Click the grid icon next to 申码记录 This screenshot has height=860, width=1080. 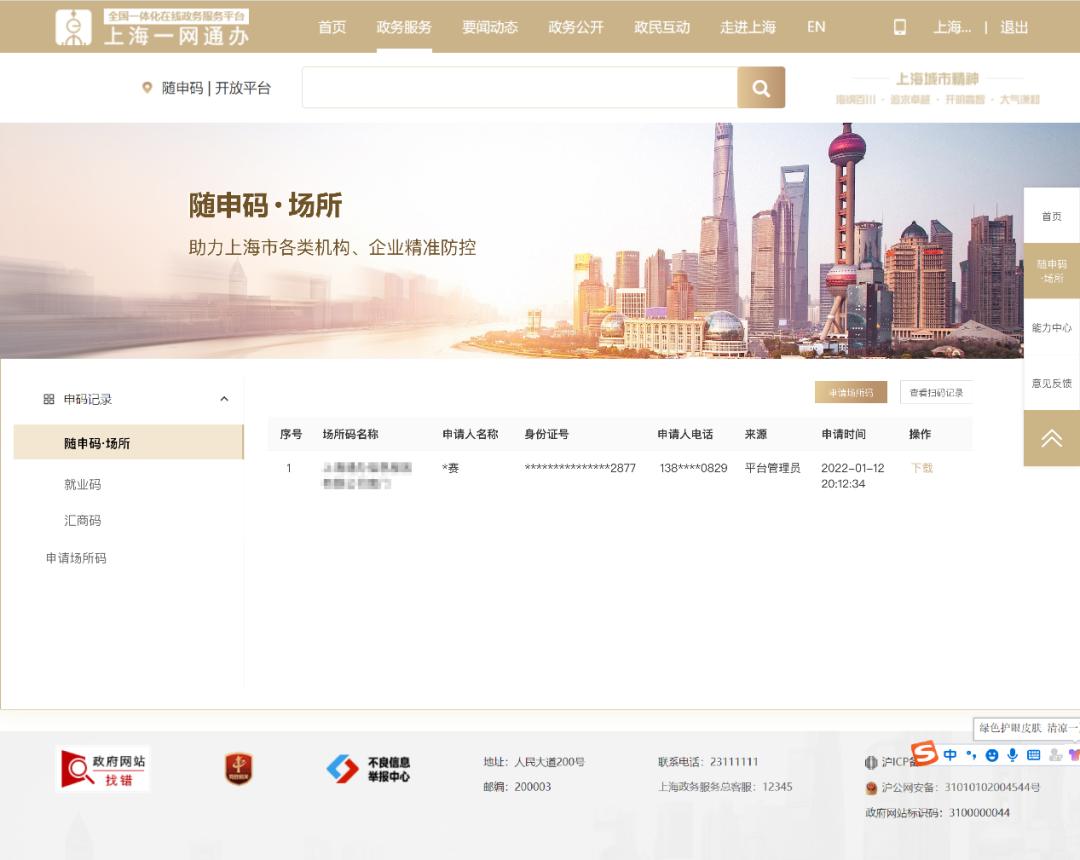click(48, 398)
